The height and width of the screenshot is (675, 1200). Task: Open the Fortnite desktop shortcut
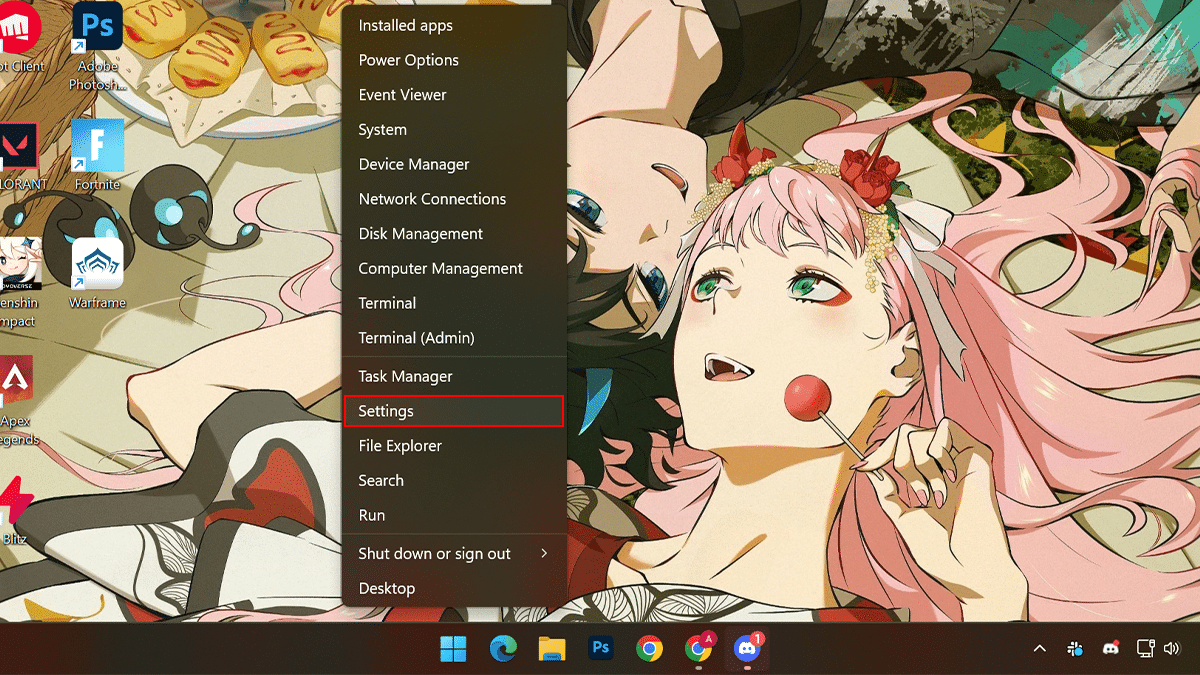(x=97, y=147)
